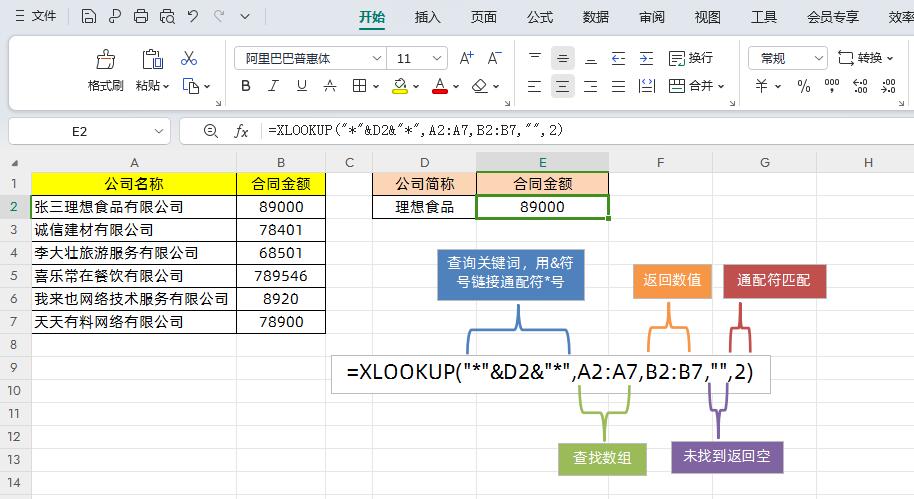914x499 pixels.
Task: Increase decimal places
Action: coord(860,86)
